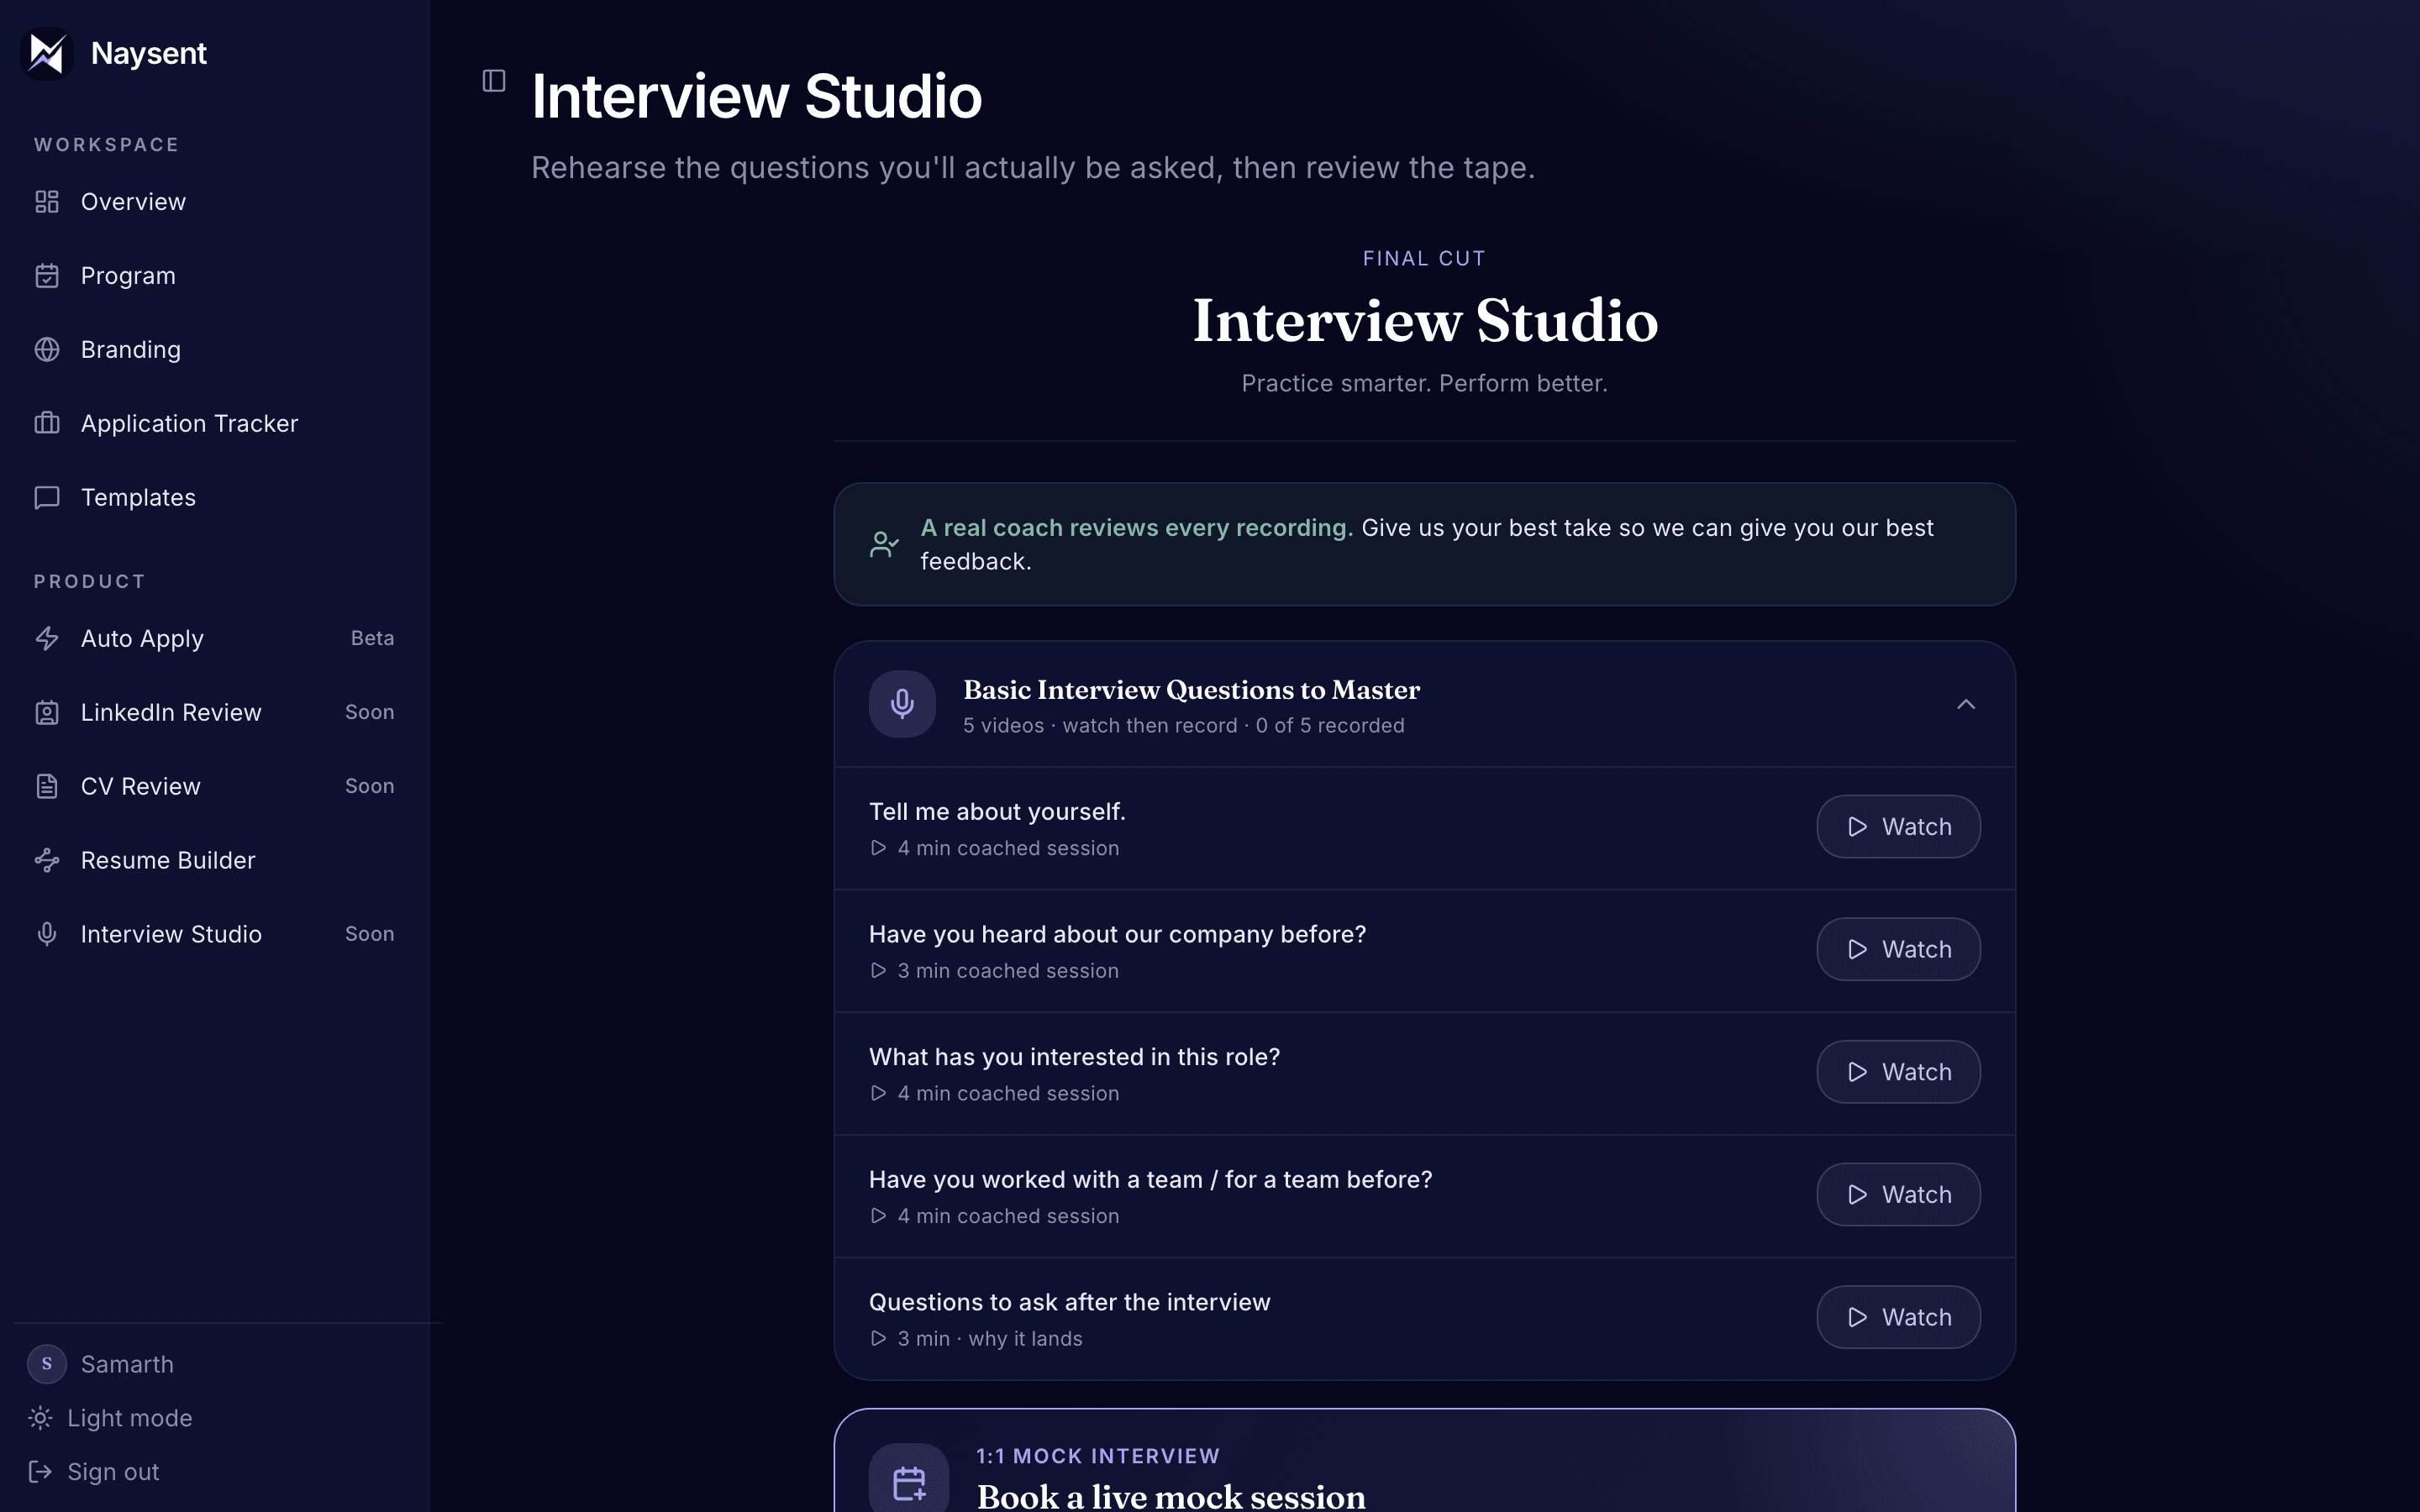Click Questions to ask after the interview text

[x=1069, y=1302]
